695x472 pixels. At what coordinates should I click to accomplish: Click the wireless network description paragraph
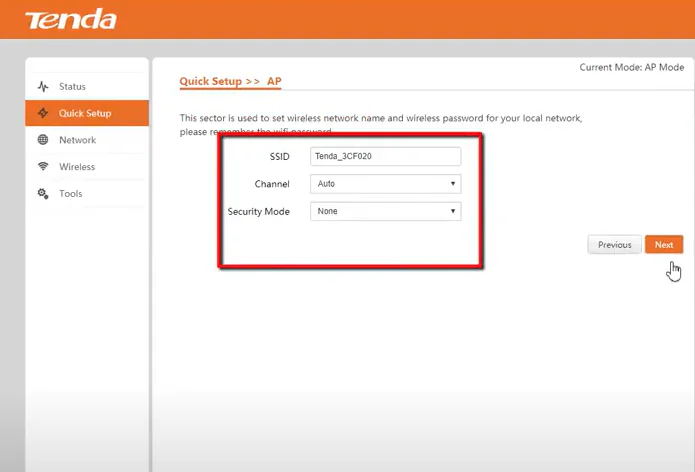click(381, 125)
